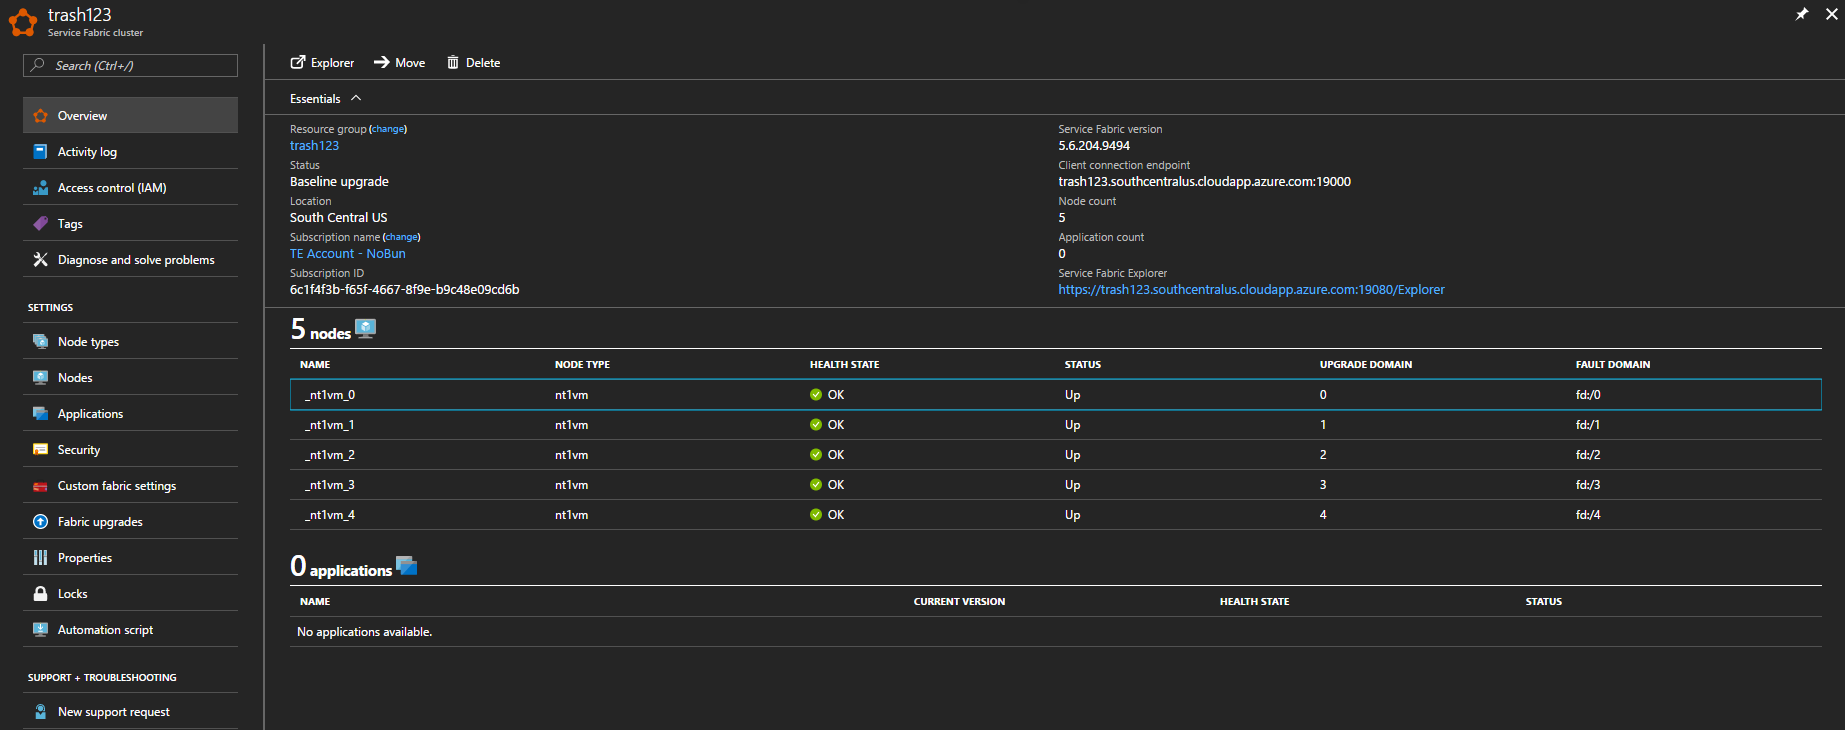Click the OK health icon for _nt1vm_4

click(x=816, y=514)
